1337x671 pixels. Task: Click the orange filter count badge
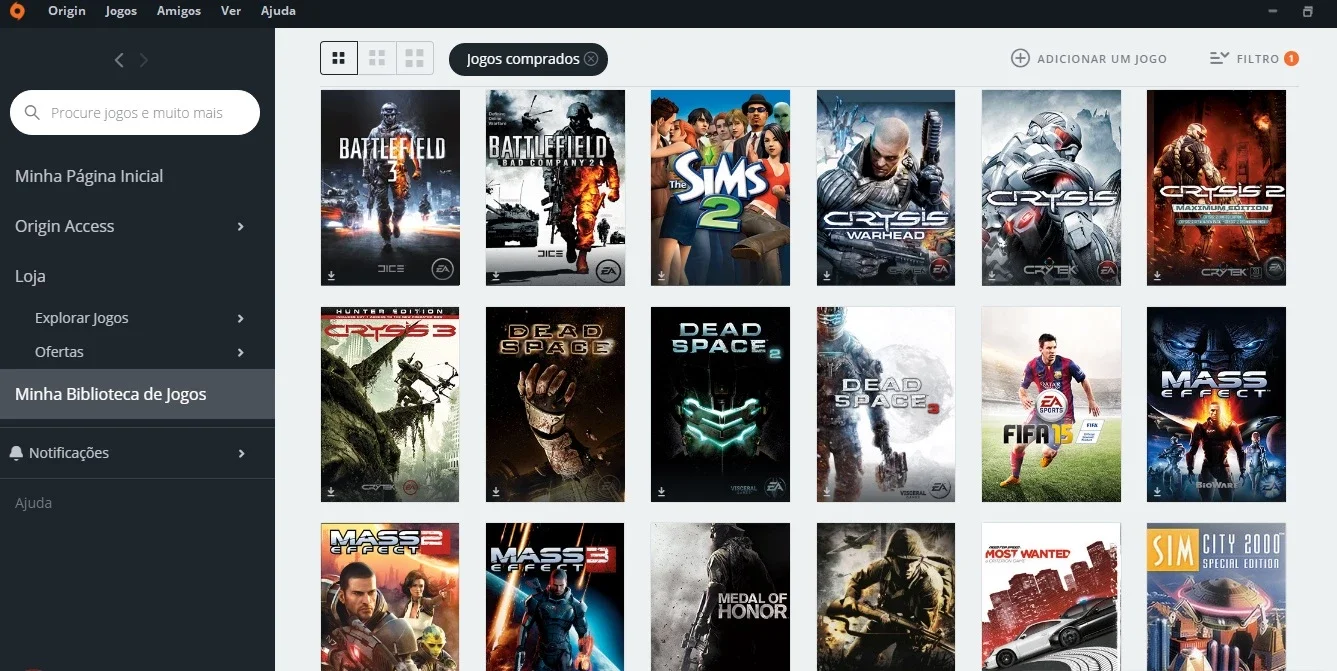(x=1291, y=59)
